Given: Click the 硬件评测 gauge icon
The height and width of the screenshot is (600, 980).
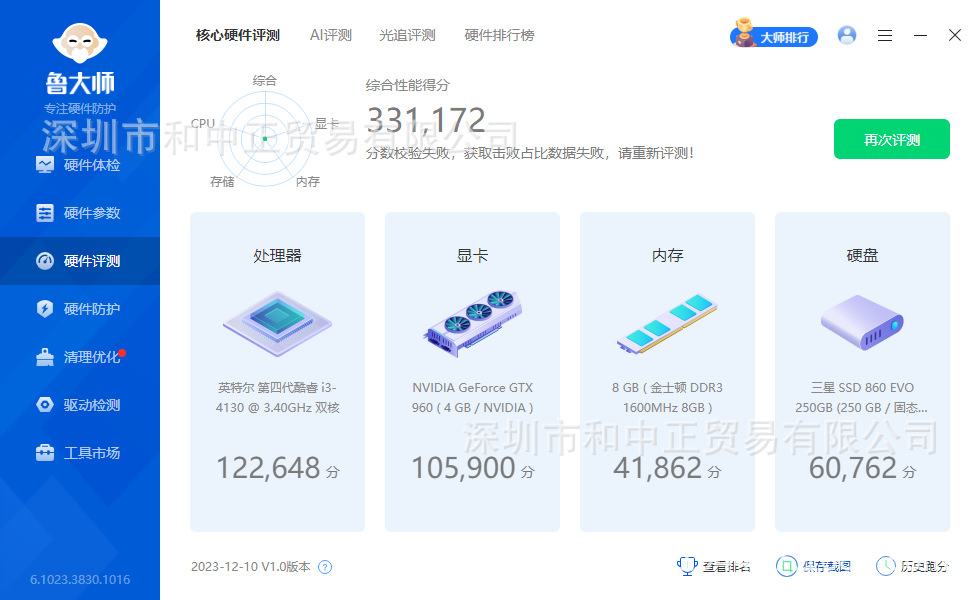Looking at the screenshot, I should pyautogui.click(x=45, y=261).
